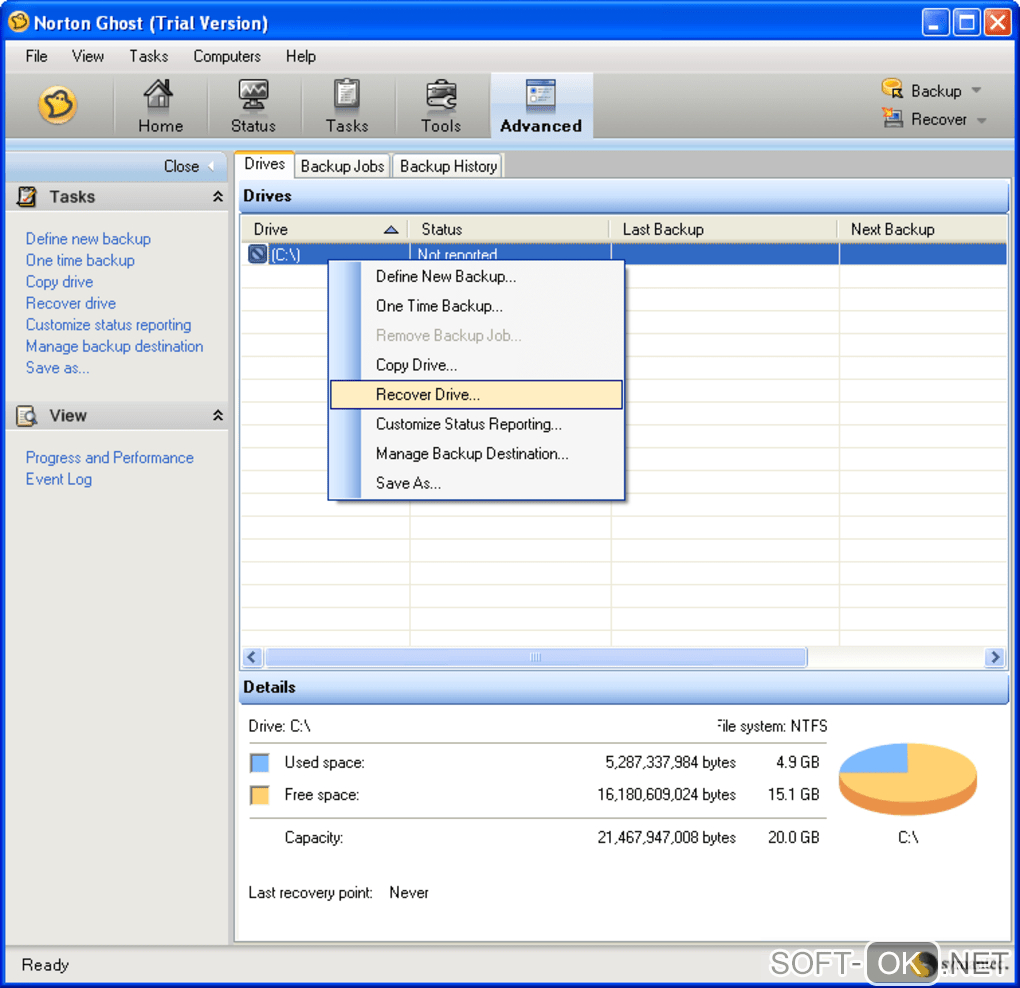Click the Norton Ghost title bar icon
This screenshot has height=988, width=1020.
[19, 22]
